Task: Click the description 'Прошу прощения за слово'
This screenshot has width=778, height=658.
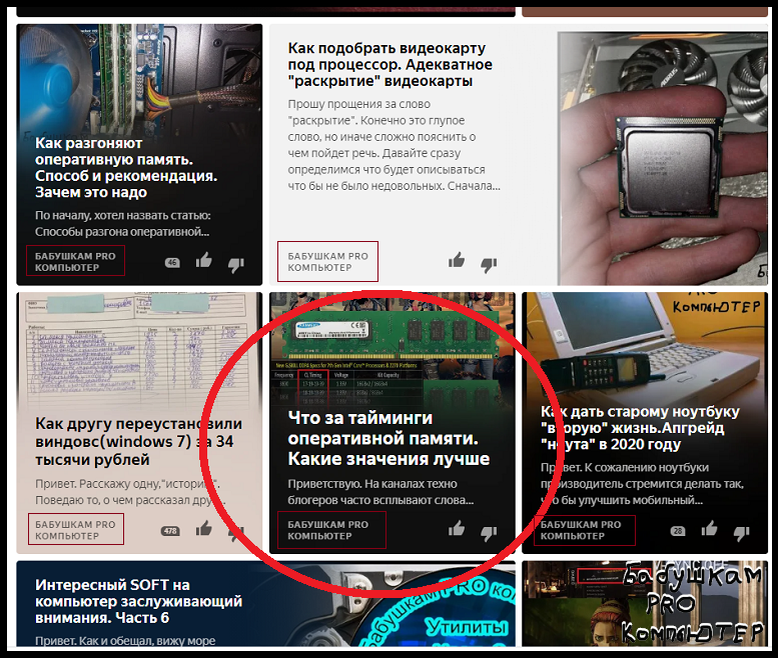Action: (394, 145)
